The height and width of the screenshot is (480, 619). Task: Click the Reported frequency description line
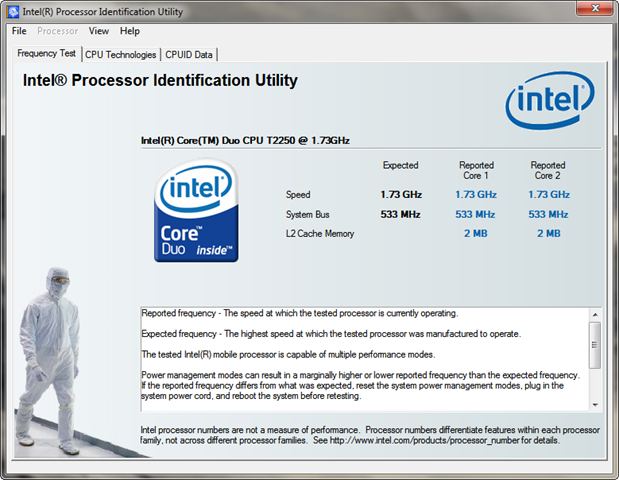(x=300, y=313)
